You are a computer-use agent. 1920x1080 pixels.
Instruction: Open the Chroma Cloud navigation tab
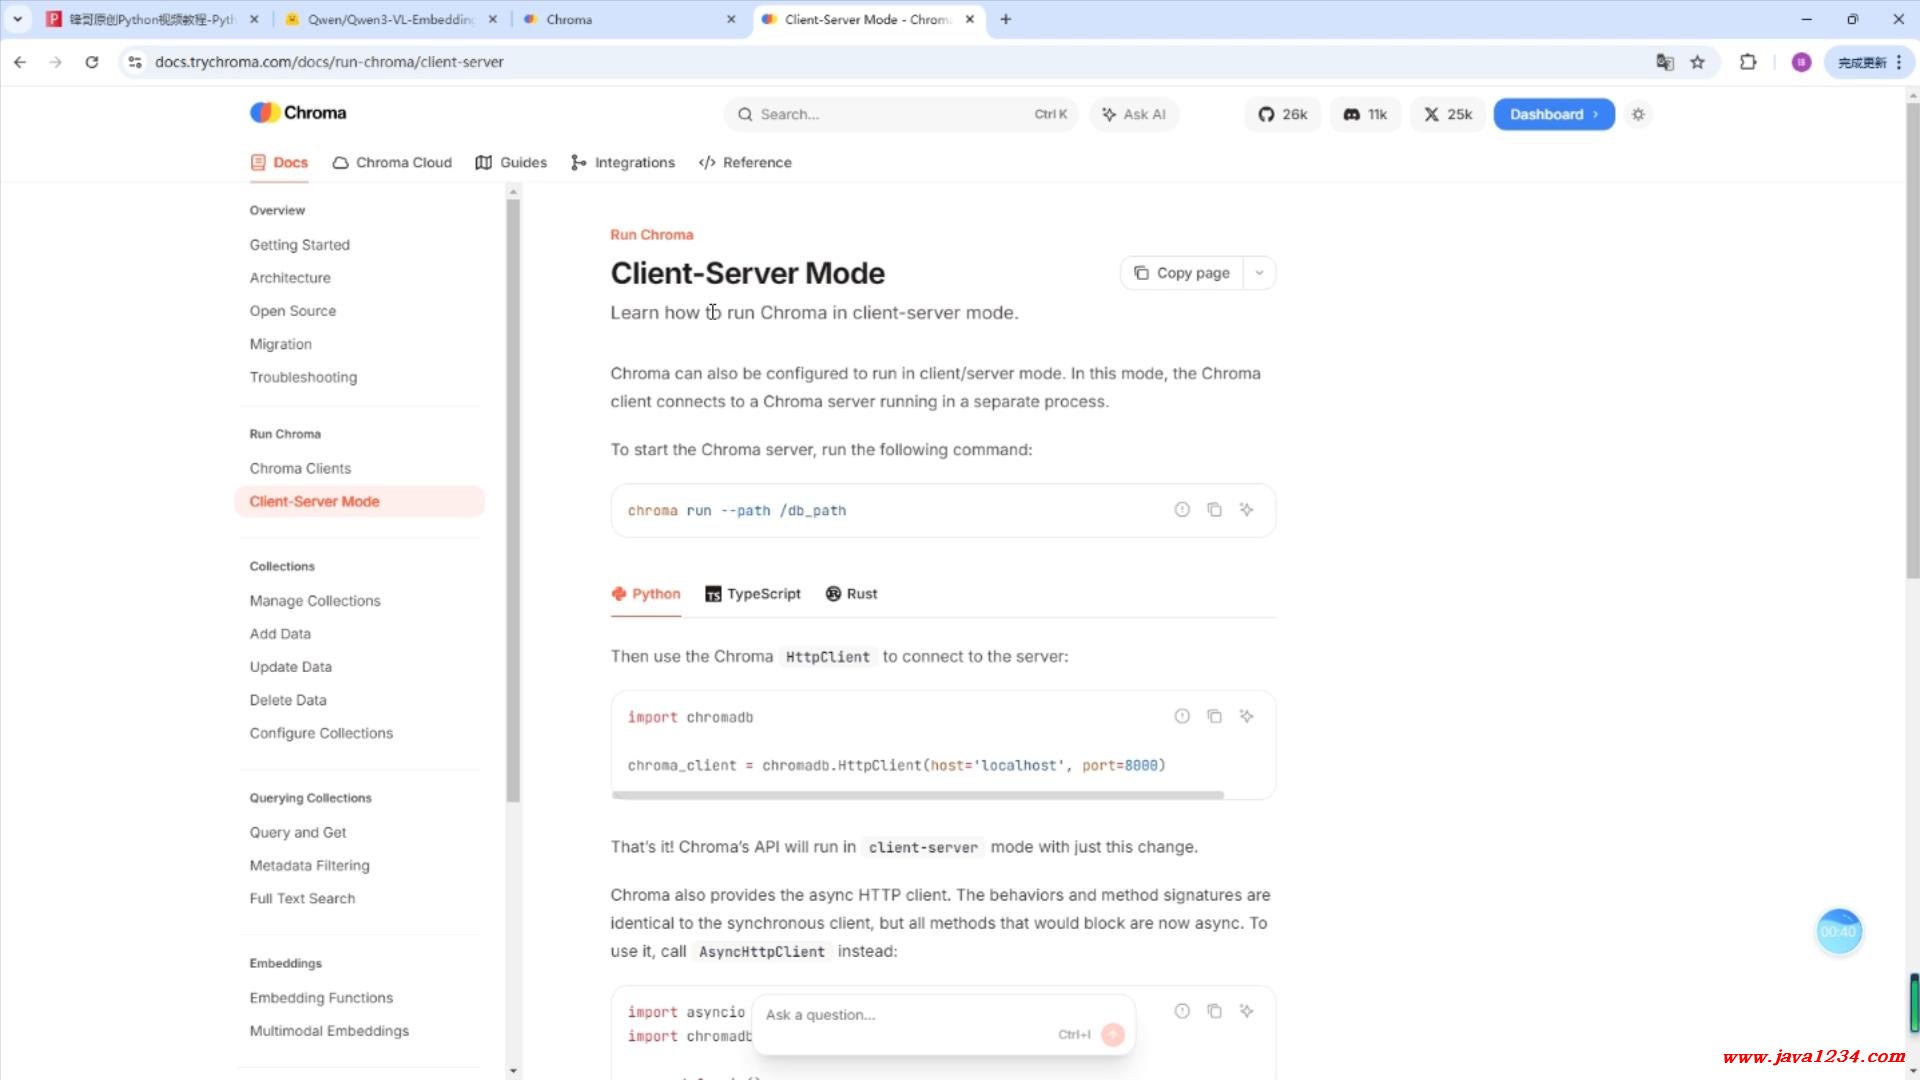(x=392, y=162)
